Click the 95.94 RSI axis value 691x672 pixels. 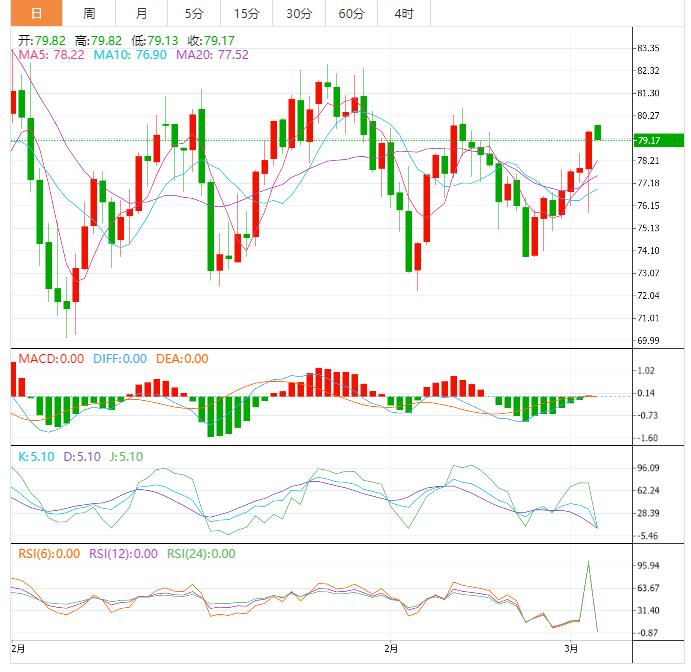648,565
